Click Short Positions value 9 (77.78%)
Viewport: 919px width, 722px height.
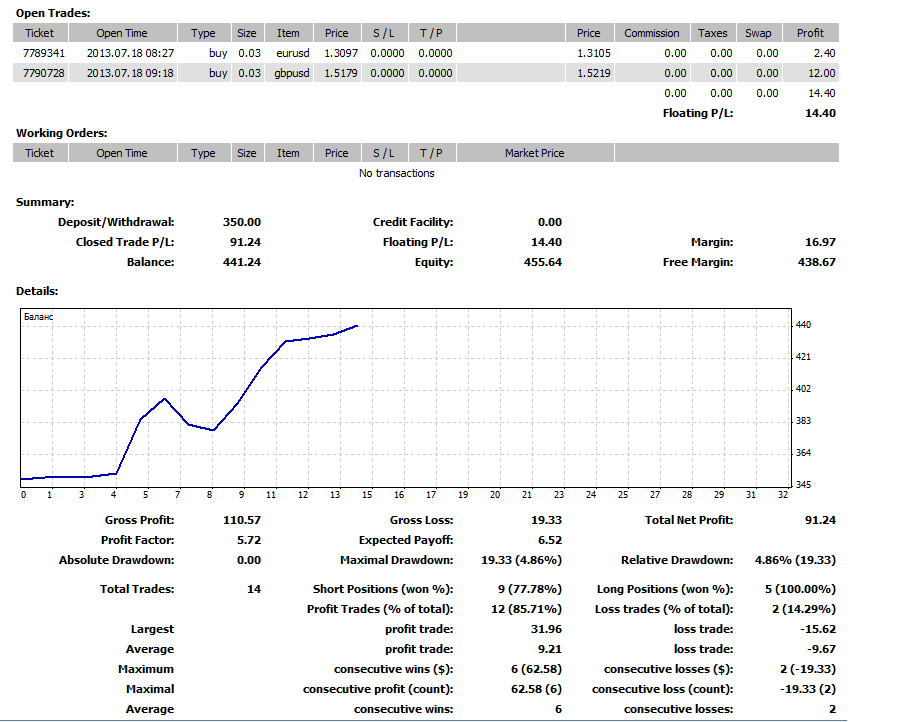530,589
